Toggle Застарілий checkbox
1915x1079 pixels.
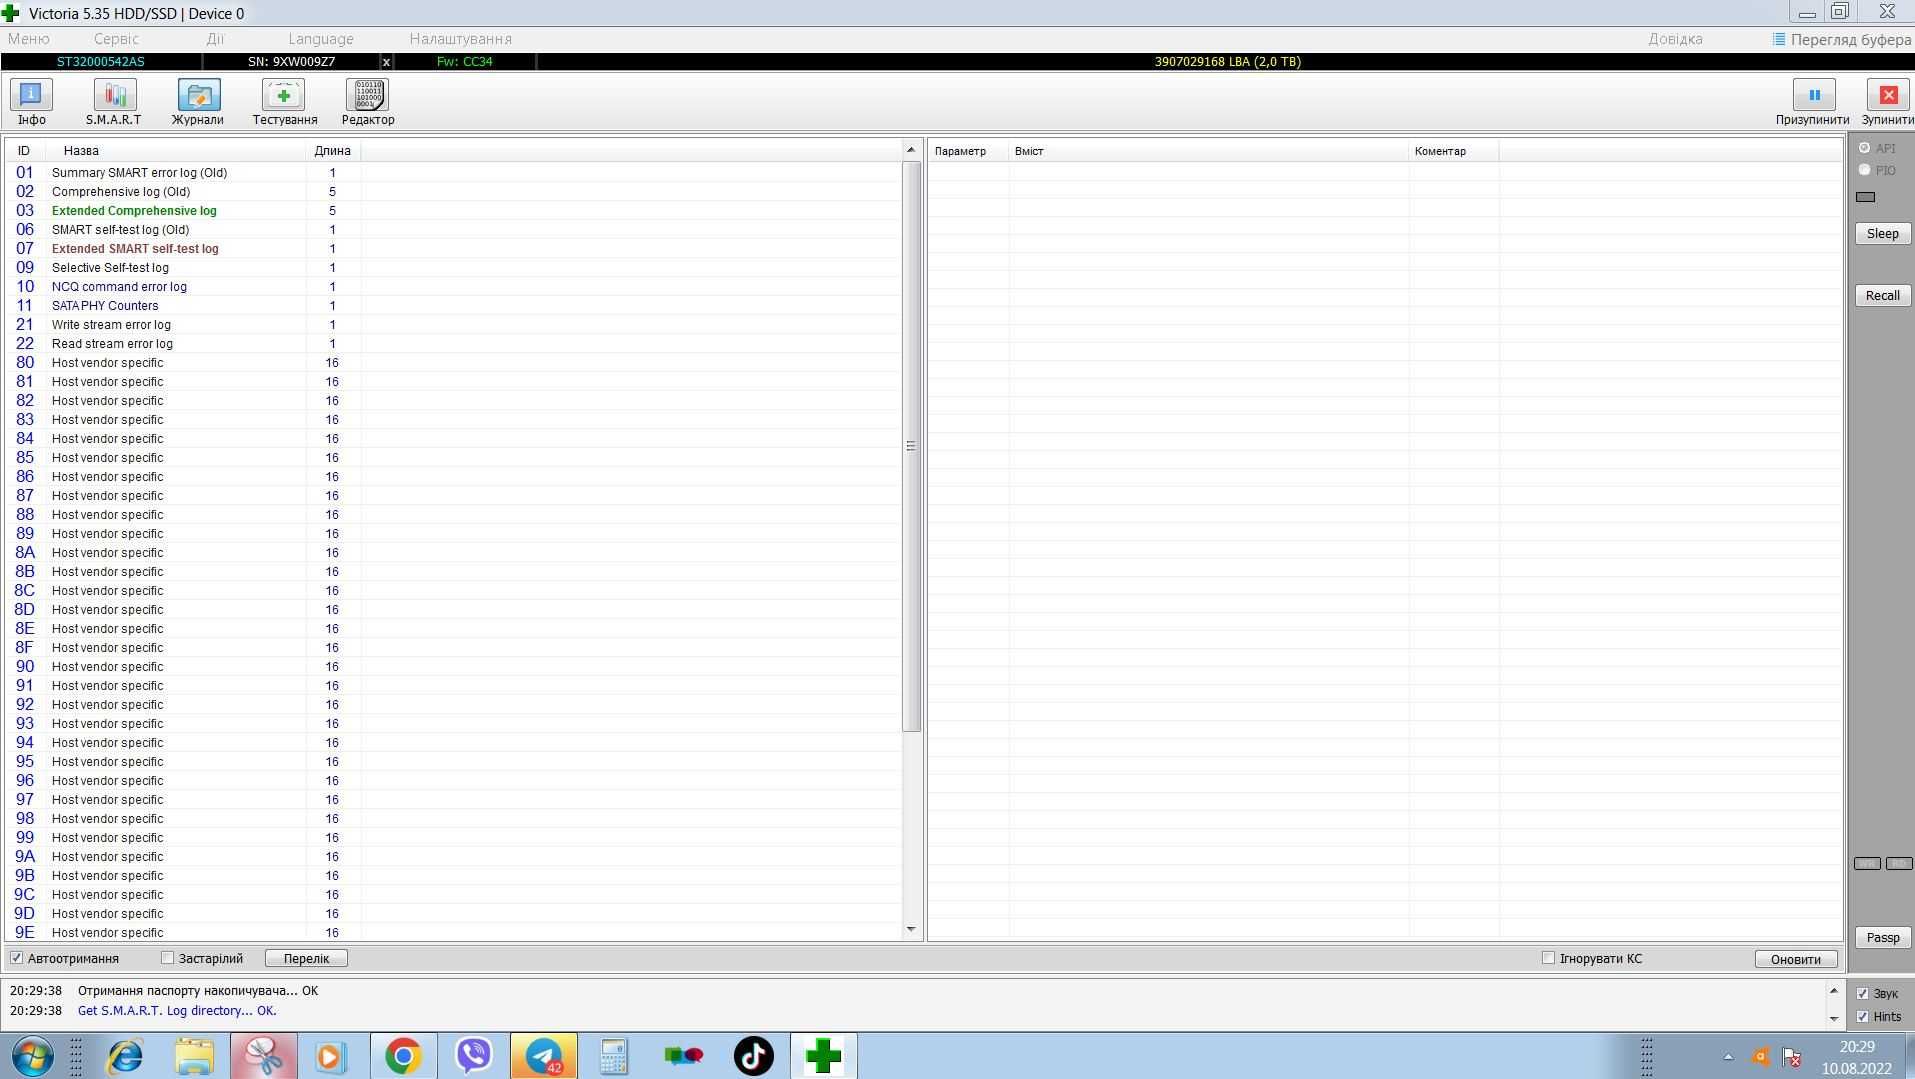click(168, 958)
